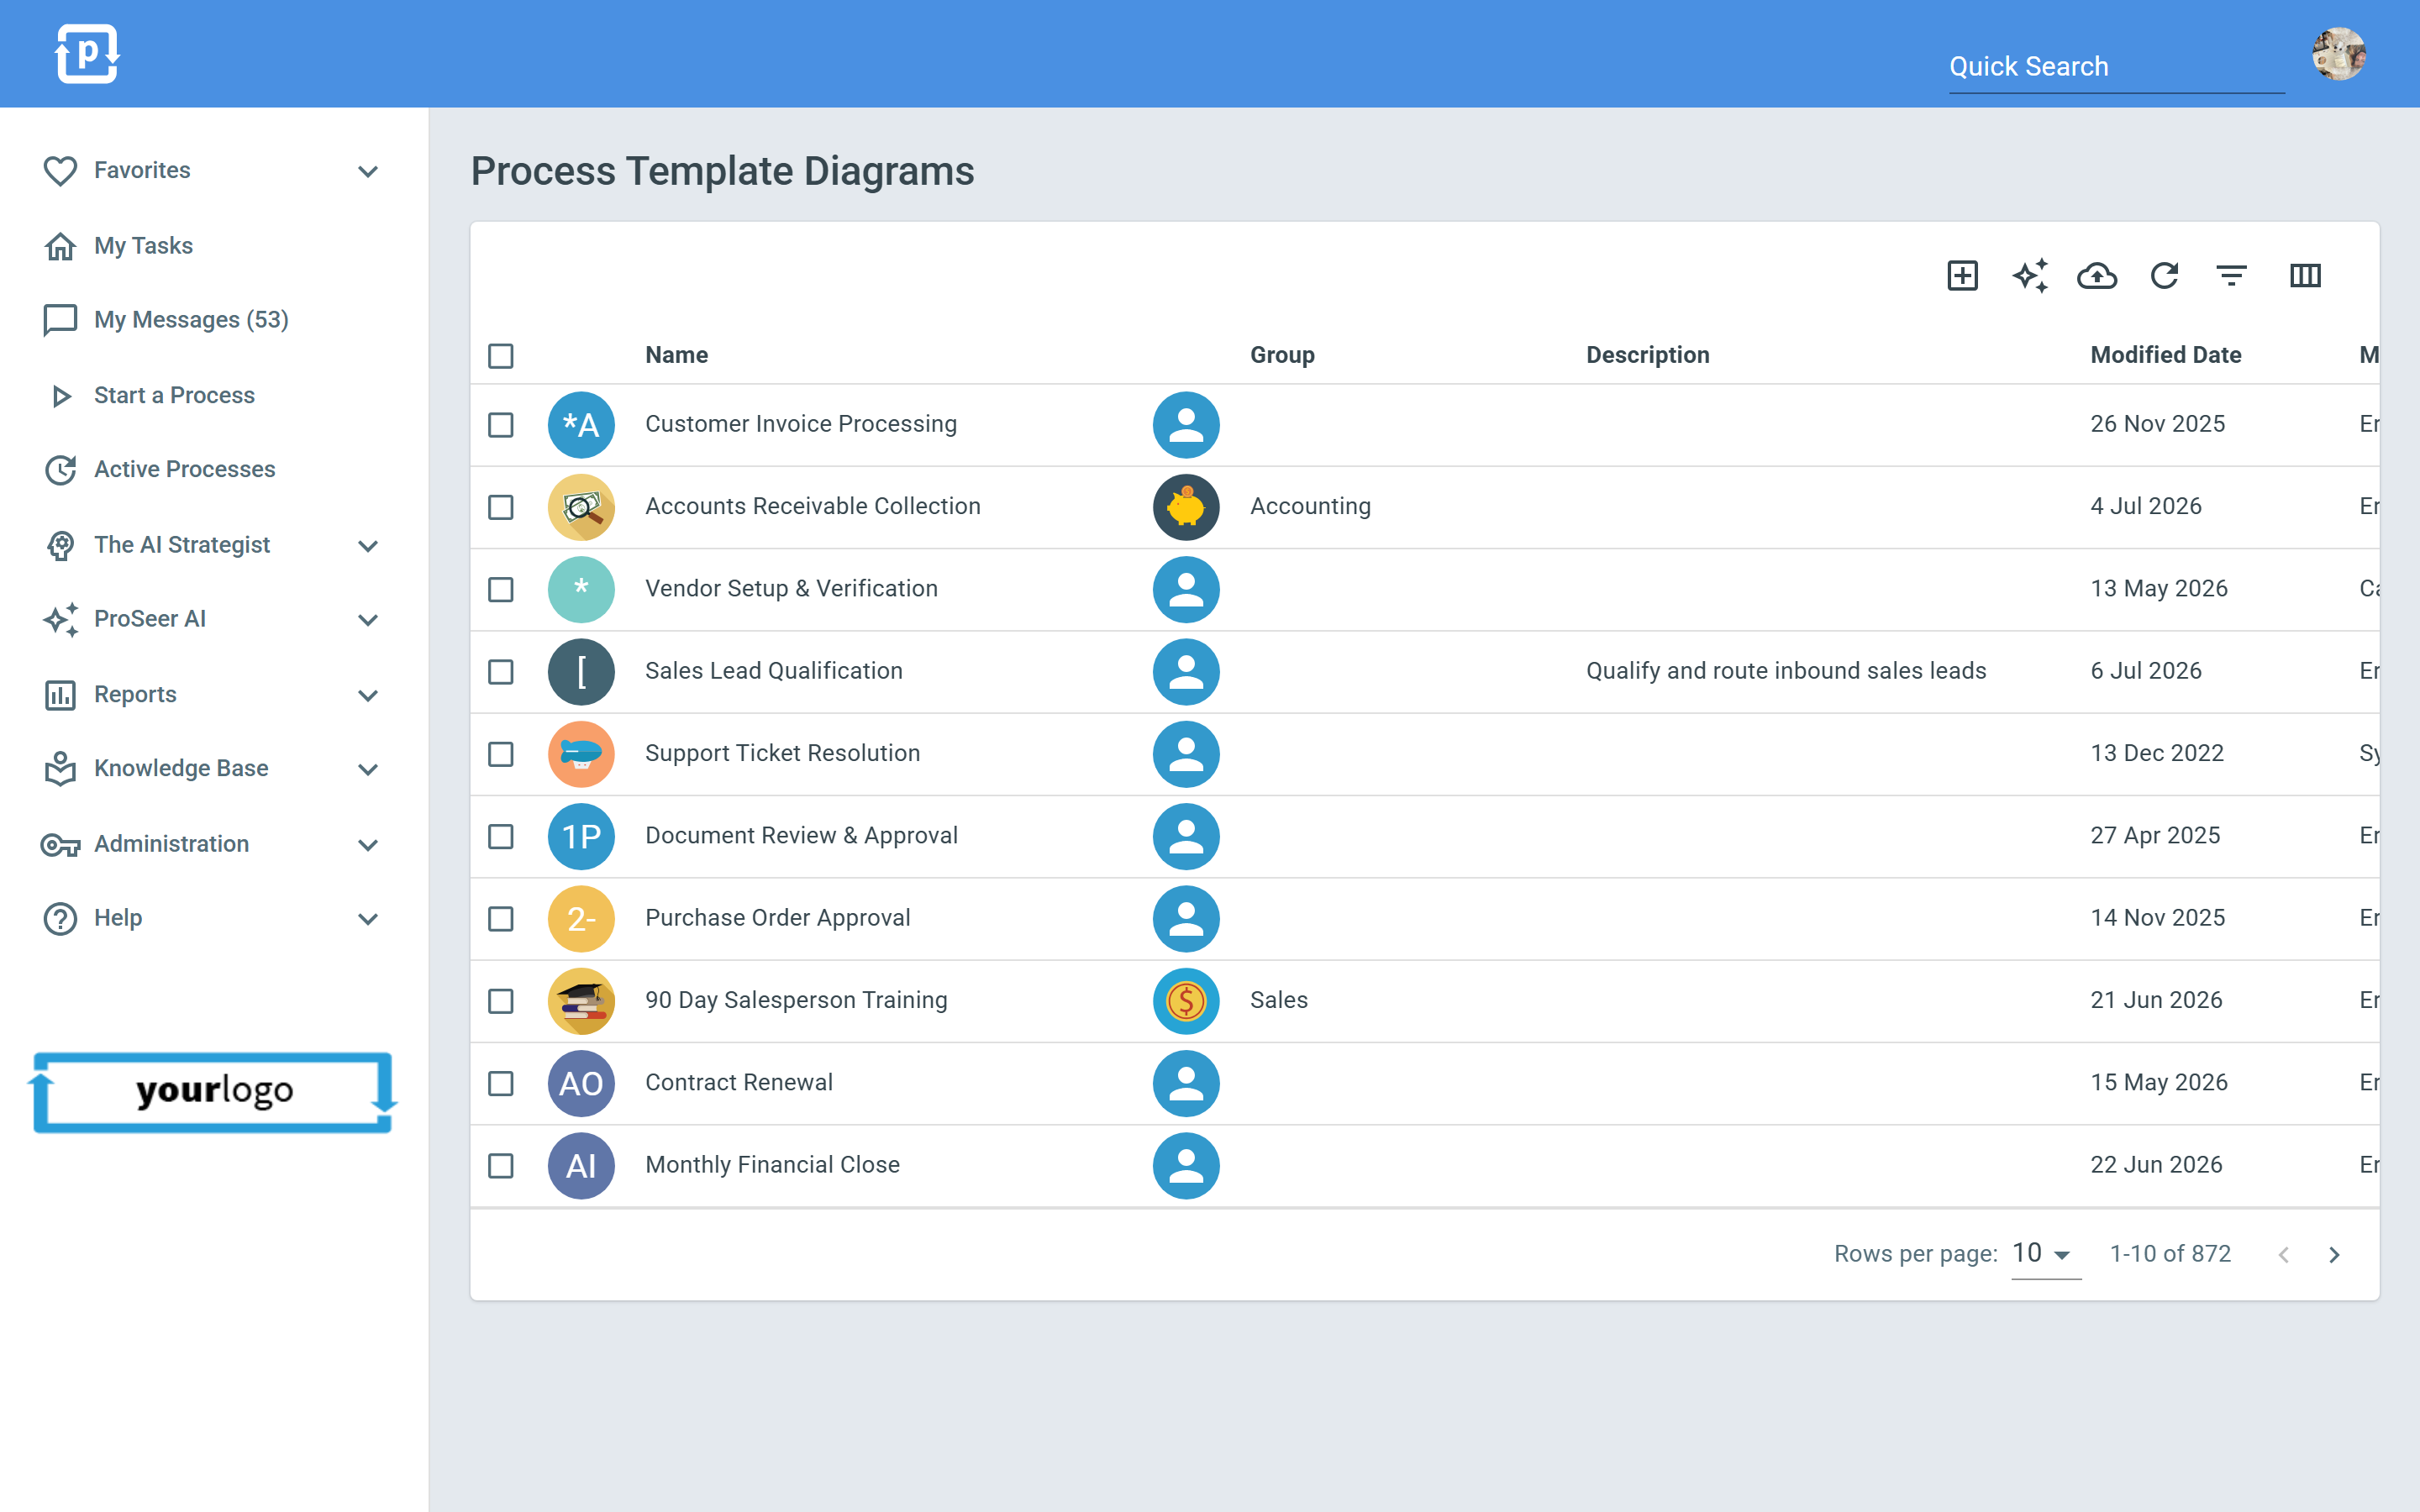
Task: Click the Contract Renewal AO icon
Action: [581, 1083]
